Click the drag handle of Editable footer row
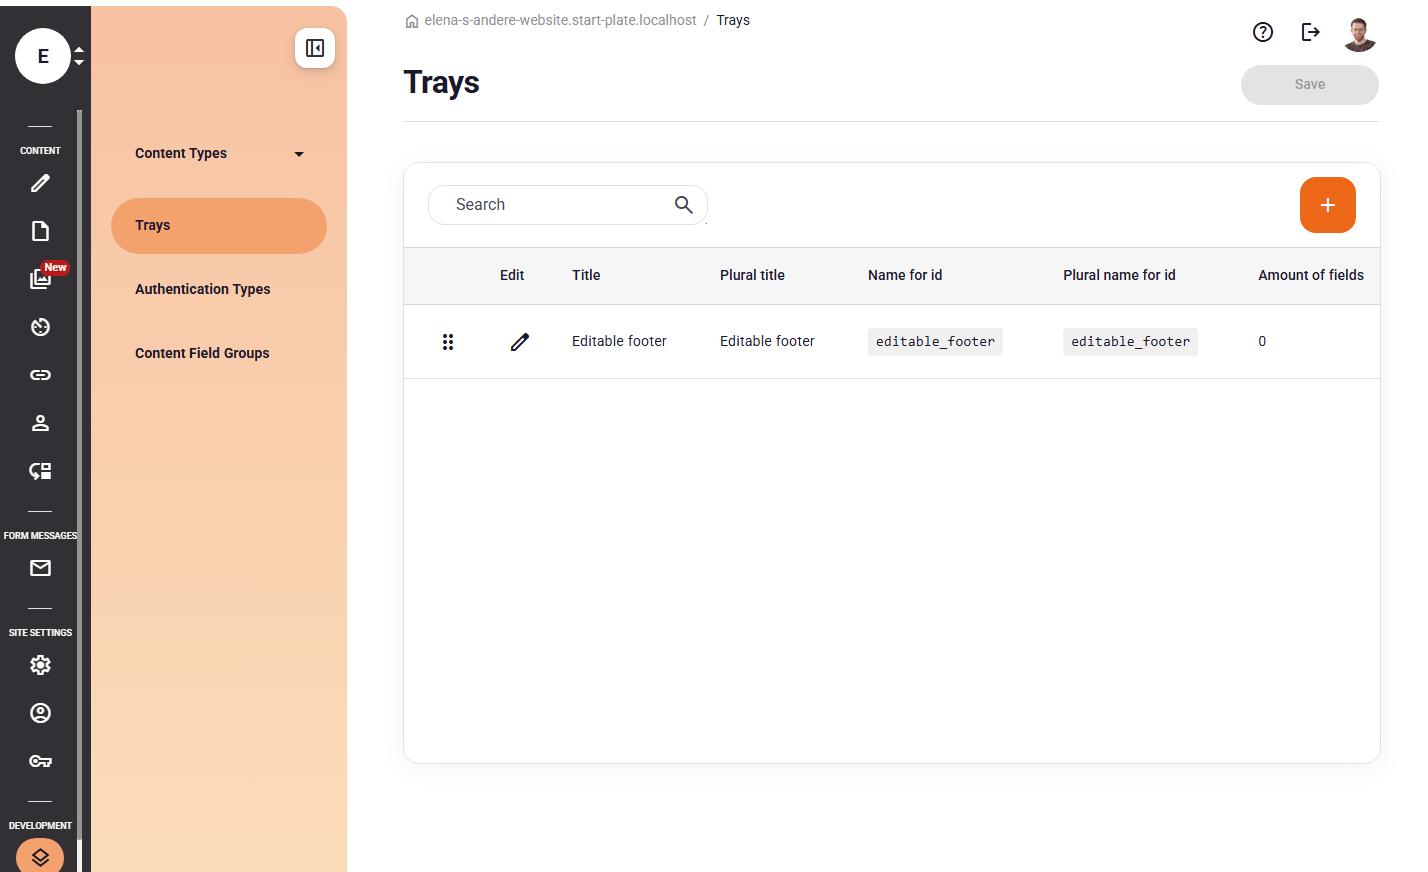The image size is (1428, 872). [448, 342]
